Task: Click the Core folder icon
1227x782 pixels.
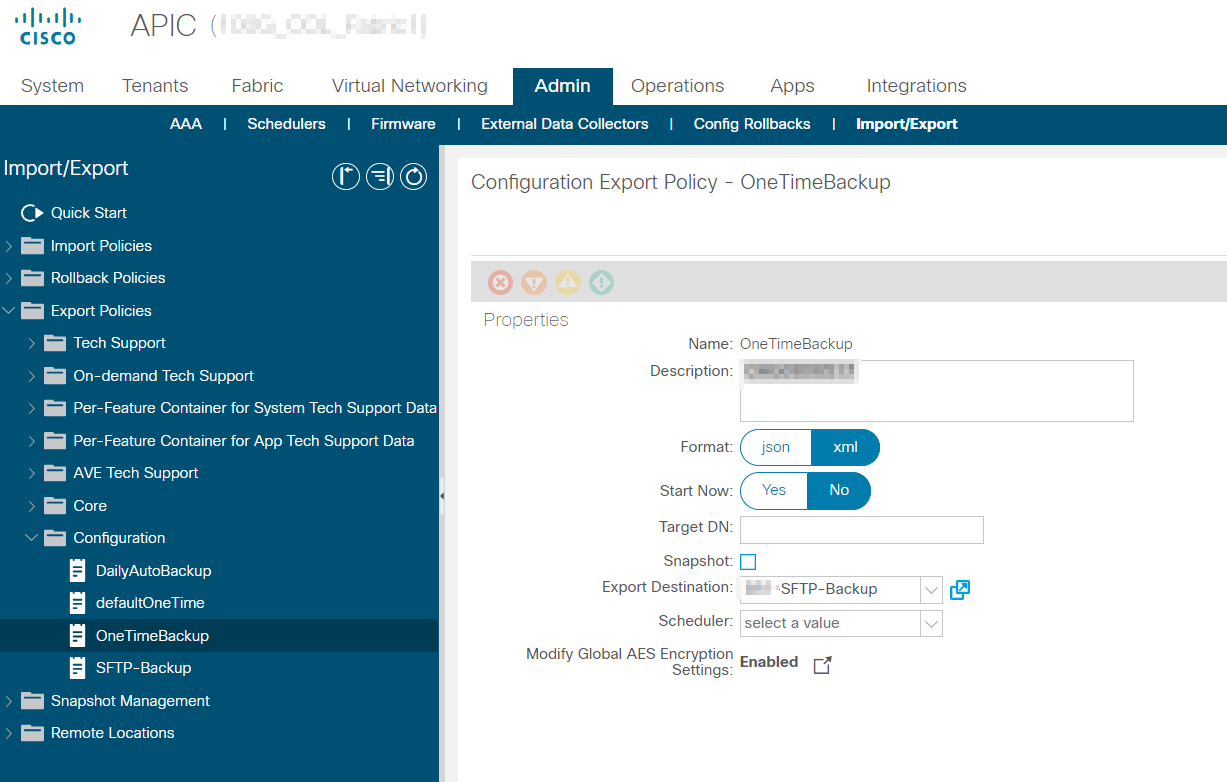Action: point(55,506)
